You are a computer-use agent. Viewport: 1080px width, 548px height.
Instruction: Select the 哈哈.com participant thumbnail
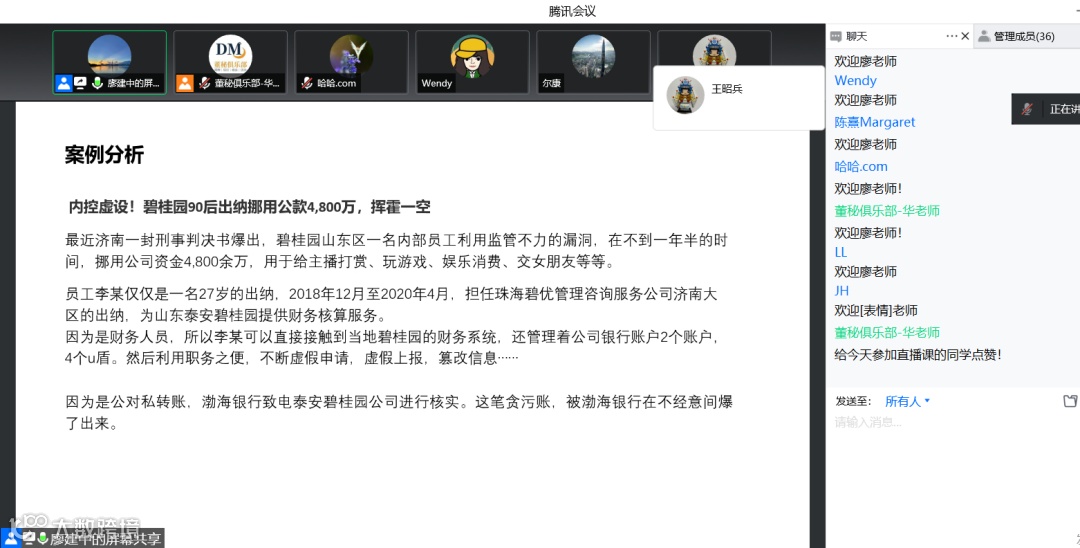point(351,62)
